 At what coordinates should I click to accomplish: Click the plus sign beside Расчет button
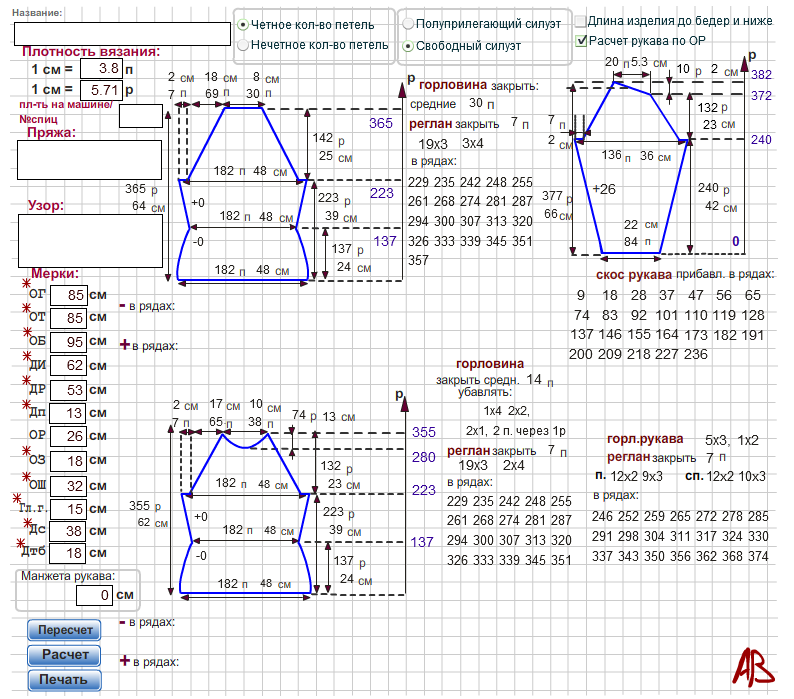125,661
